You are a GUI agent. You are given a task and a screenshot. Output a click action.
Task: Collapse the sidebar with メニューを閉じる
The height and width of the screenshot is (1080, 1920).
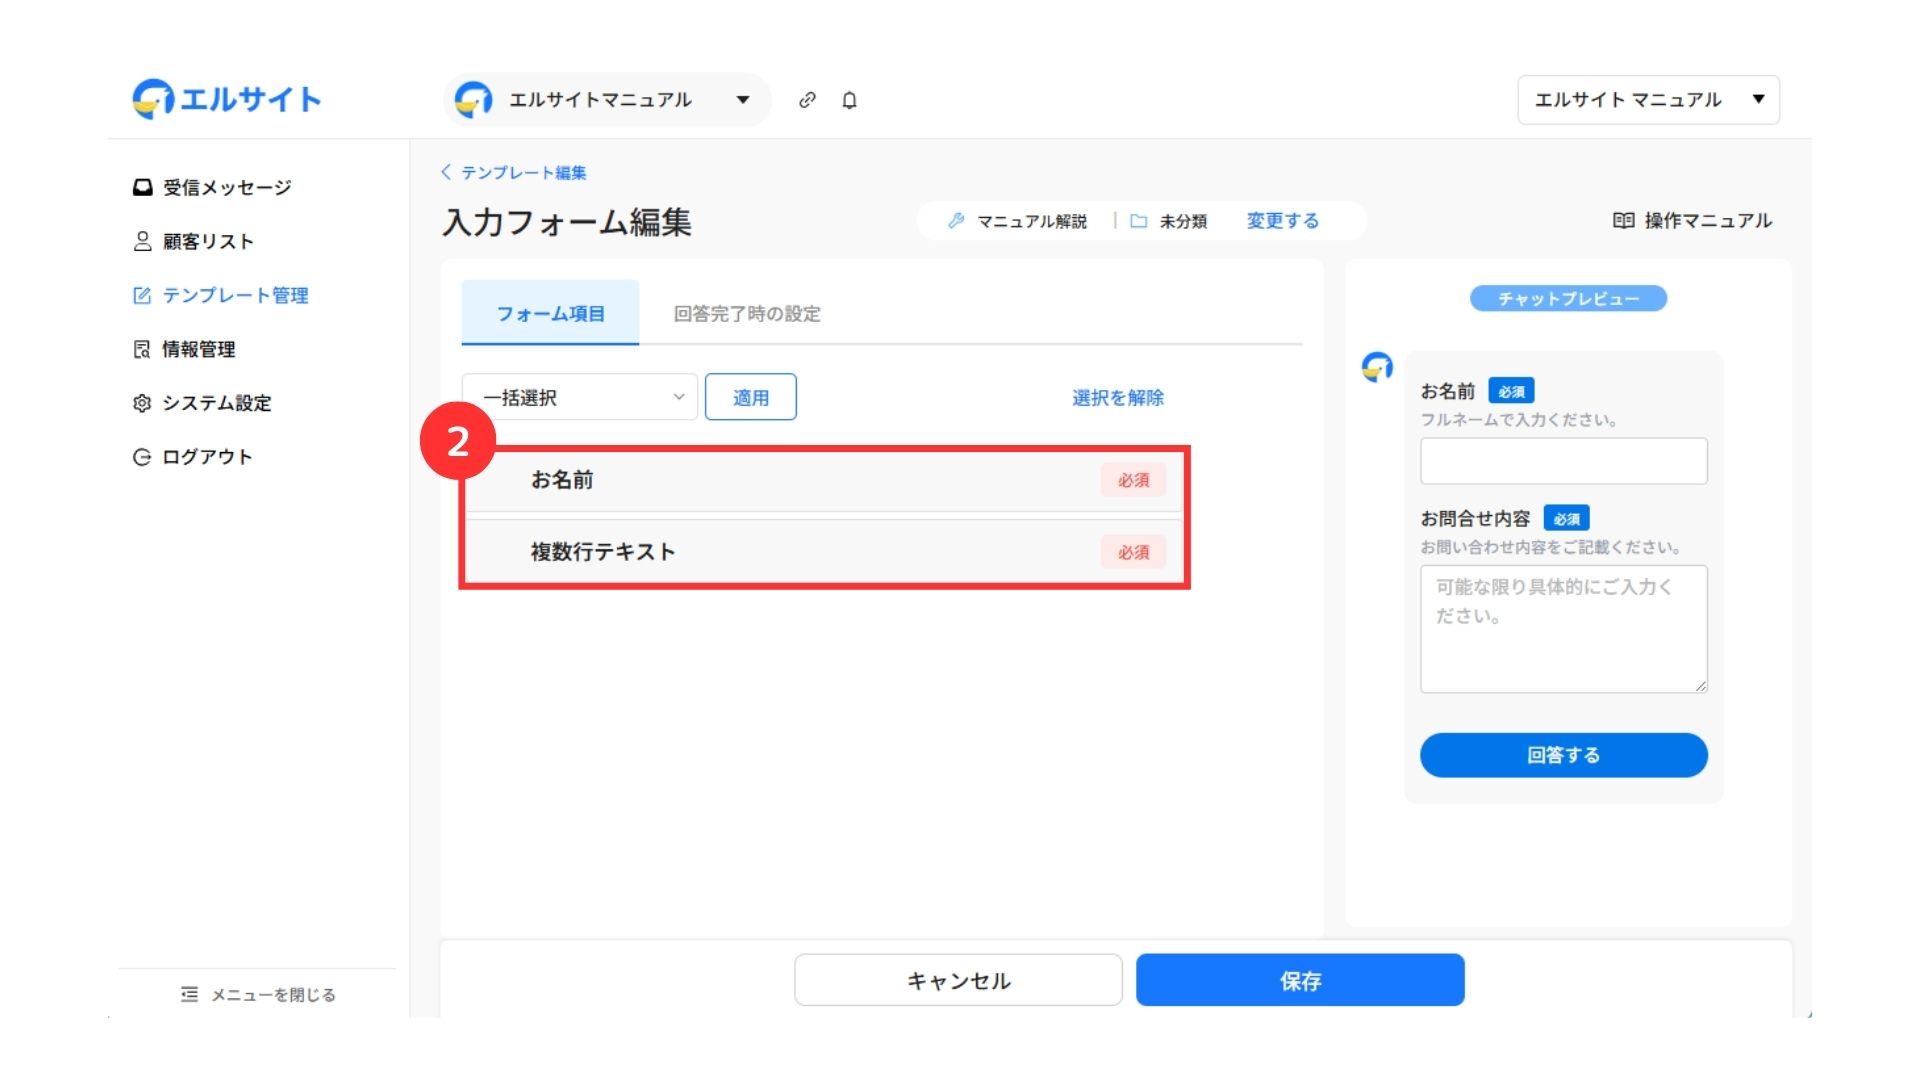[258, 995]
